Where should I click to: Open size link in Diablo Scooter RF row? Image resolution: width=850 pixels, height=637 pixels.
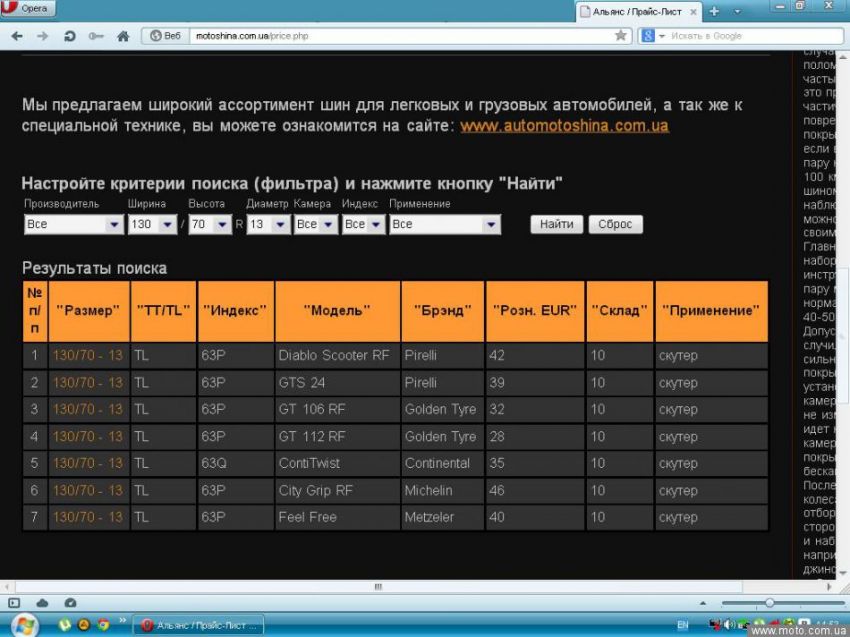(88, 356)
